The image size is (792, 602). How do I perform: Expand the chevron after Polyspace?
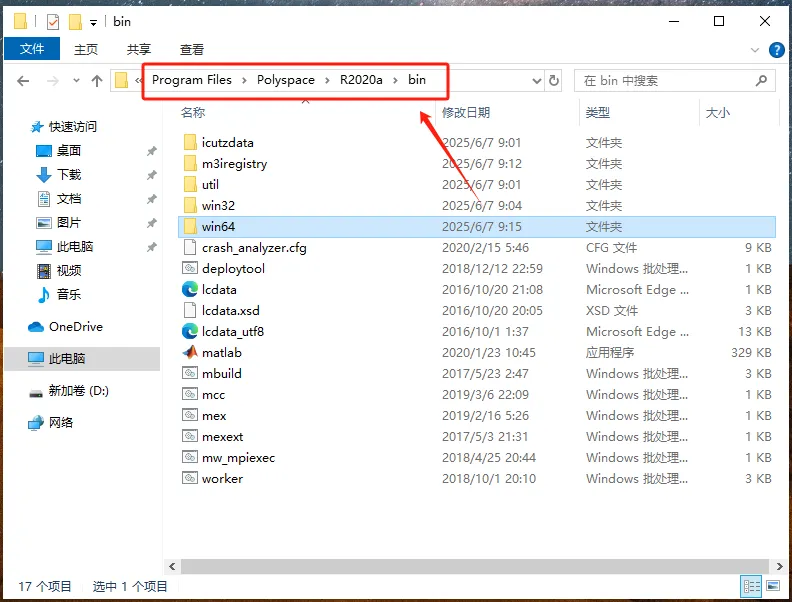(327, 81)
